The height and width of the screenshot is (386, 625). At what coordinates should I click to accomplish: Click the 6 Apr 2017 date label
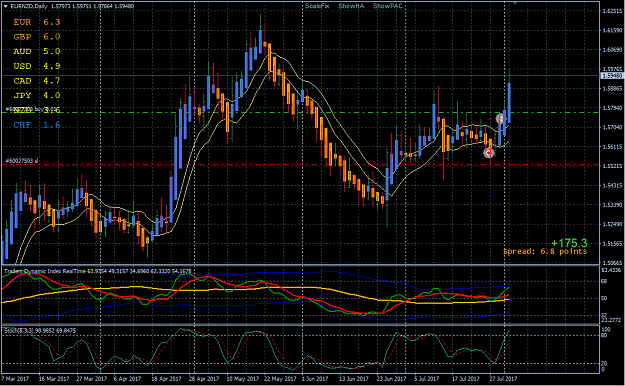pyautogui.click(x=128, y=379)
